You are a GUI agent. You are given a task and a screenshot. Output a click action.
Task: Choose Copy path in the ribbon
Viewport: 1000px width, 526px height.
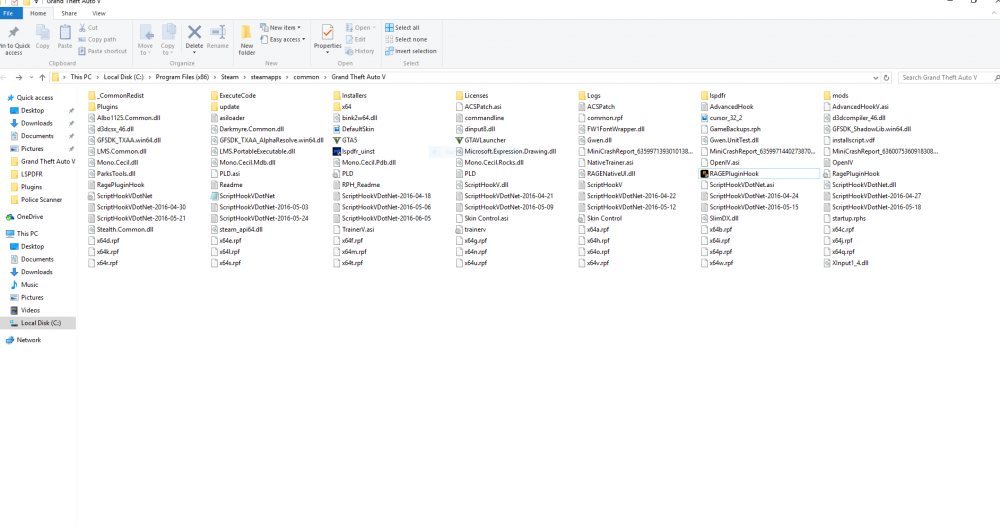tap(98, 40)
